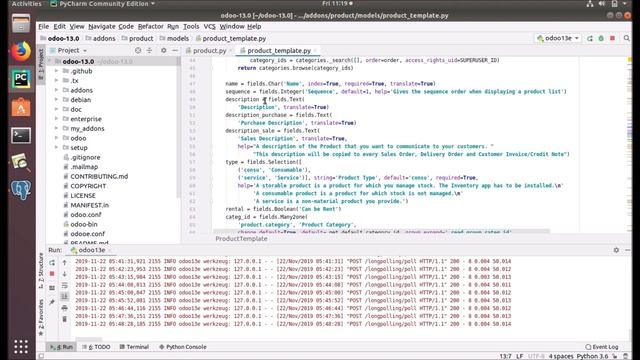Image resolution: width=640 pixels, height=360 pixels.
Task: Select CONTRIBUTING.md file
Action: pos(99,176)
